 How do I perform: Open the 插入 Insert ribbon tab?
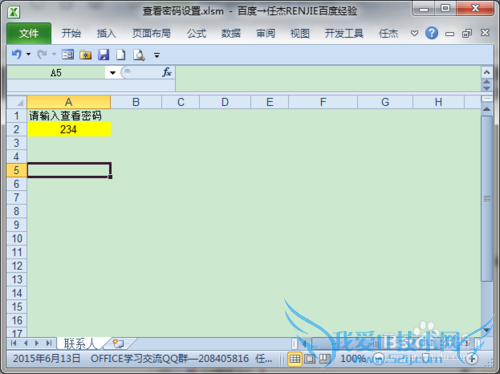point(106,33)
